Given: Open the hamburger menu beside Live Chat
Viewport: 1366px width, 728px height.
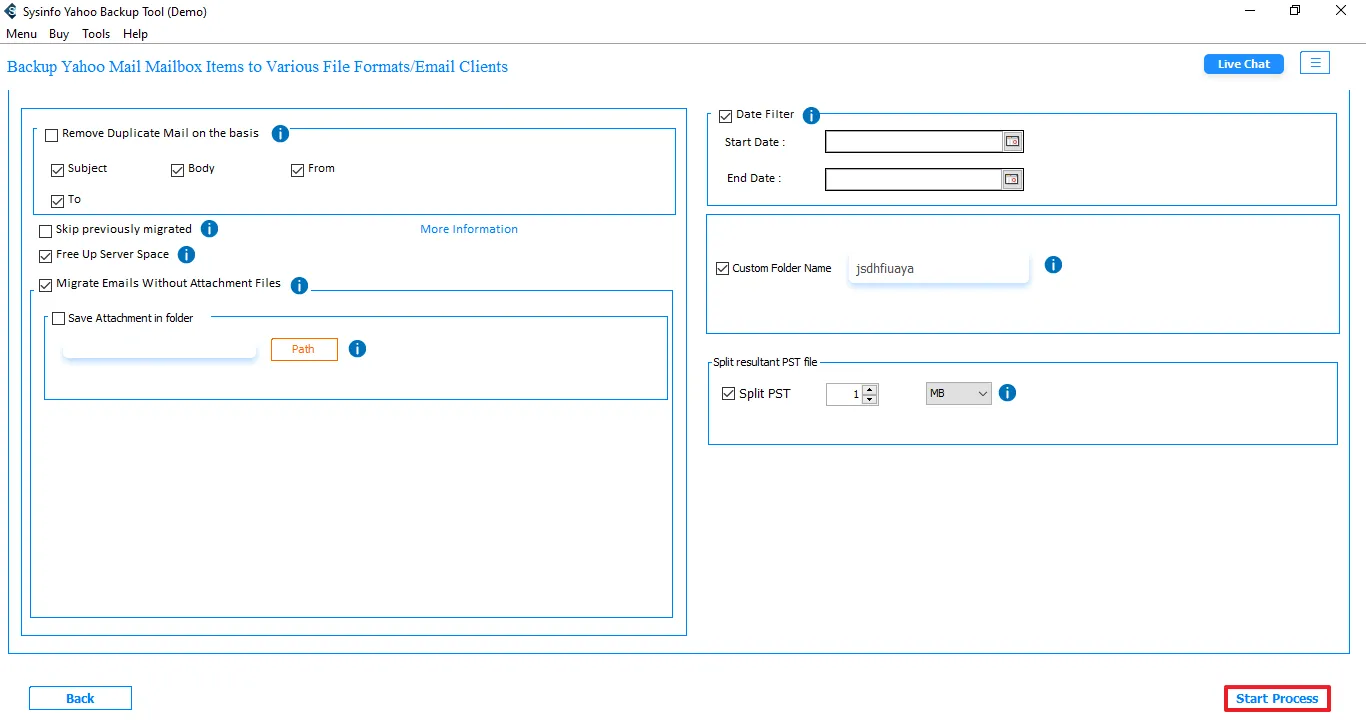Looking at the screenshot, I should click(x=1315, y=63).
